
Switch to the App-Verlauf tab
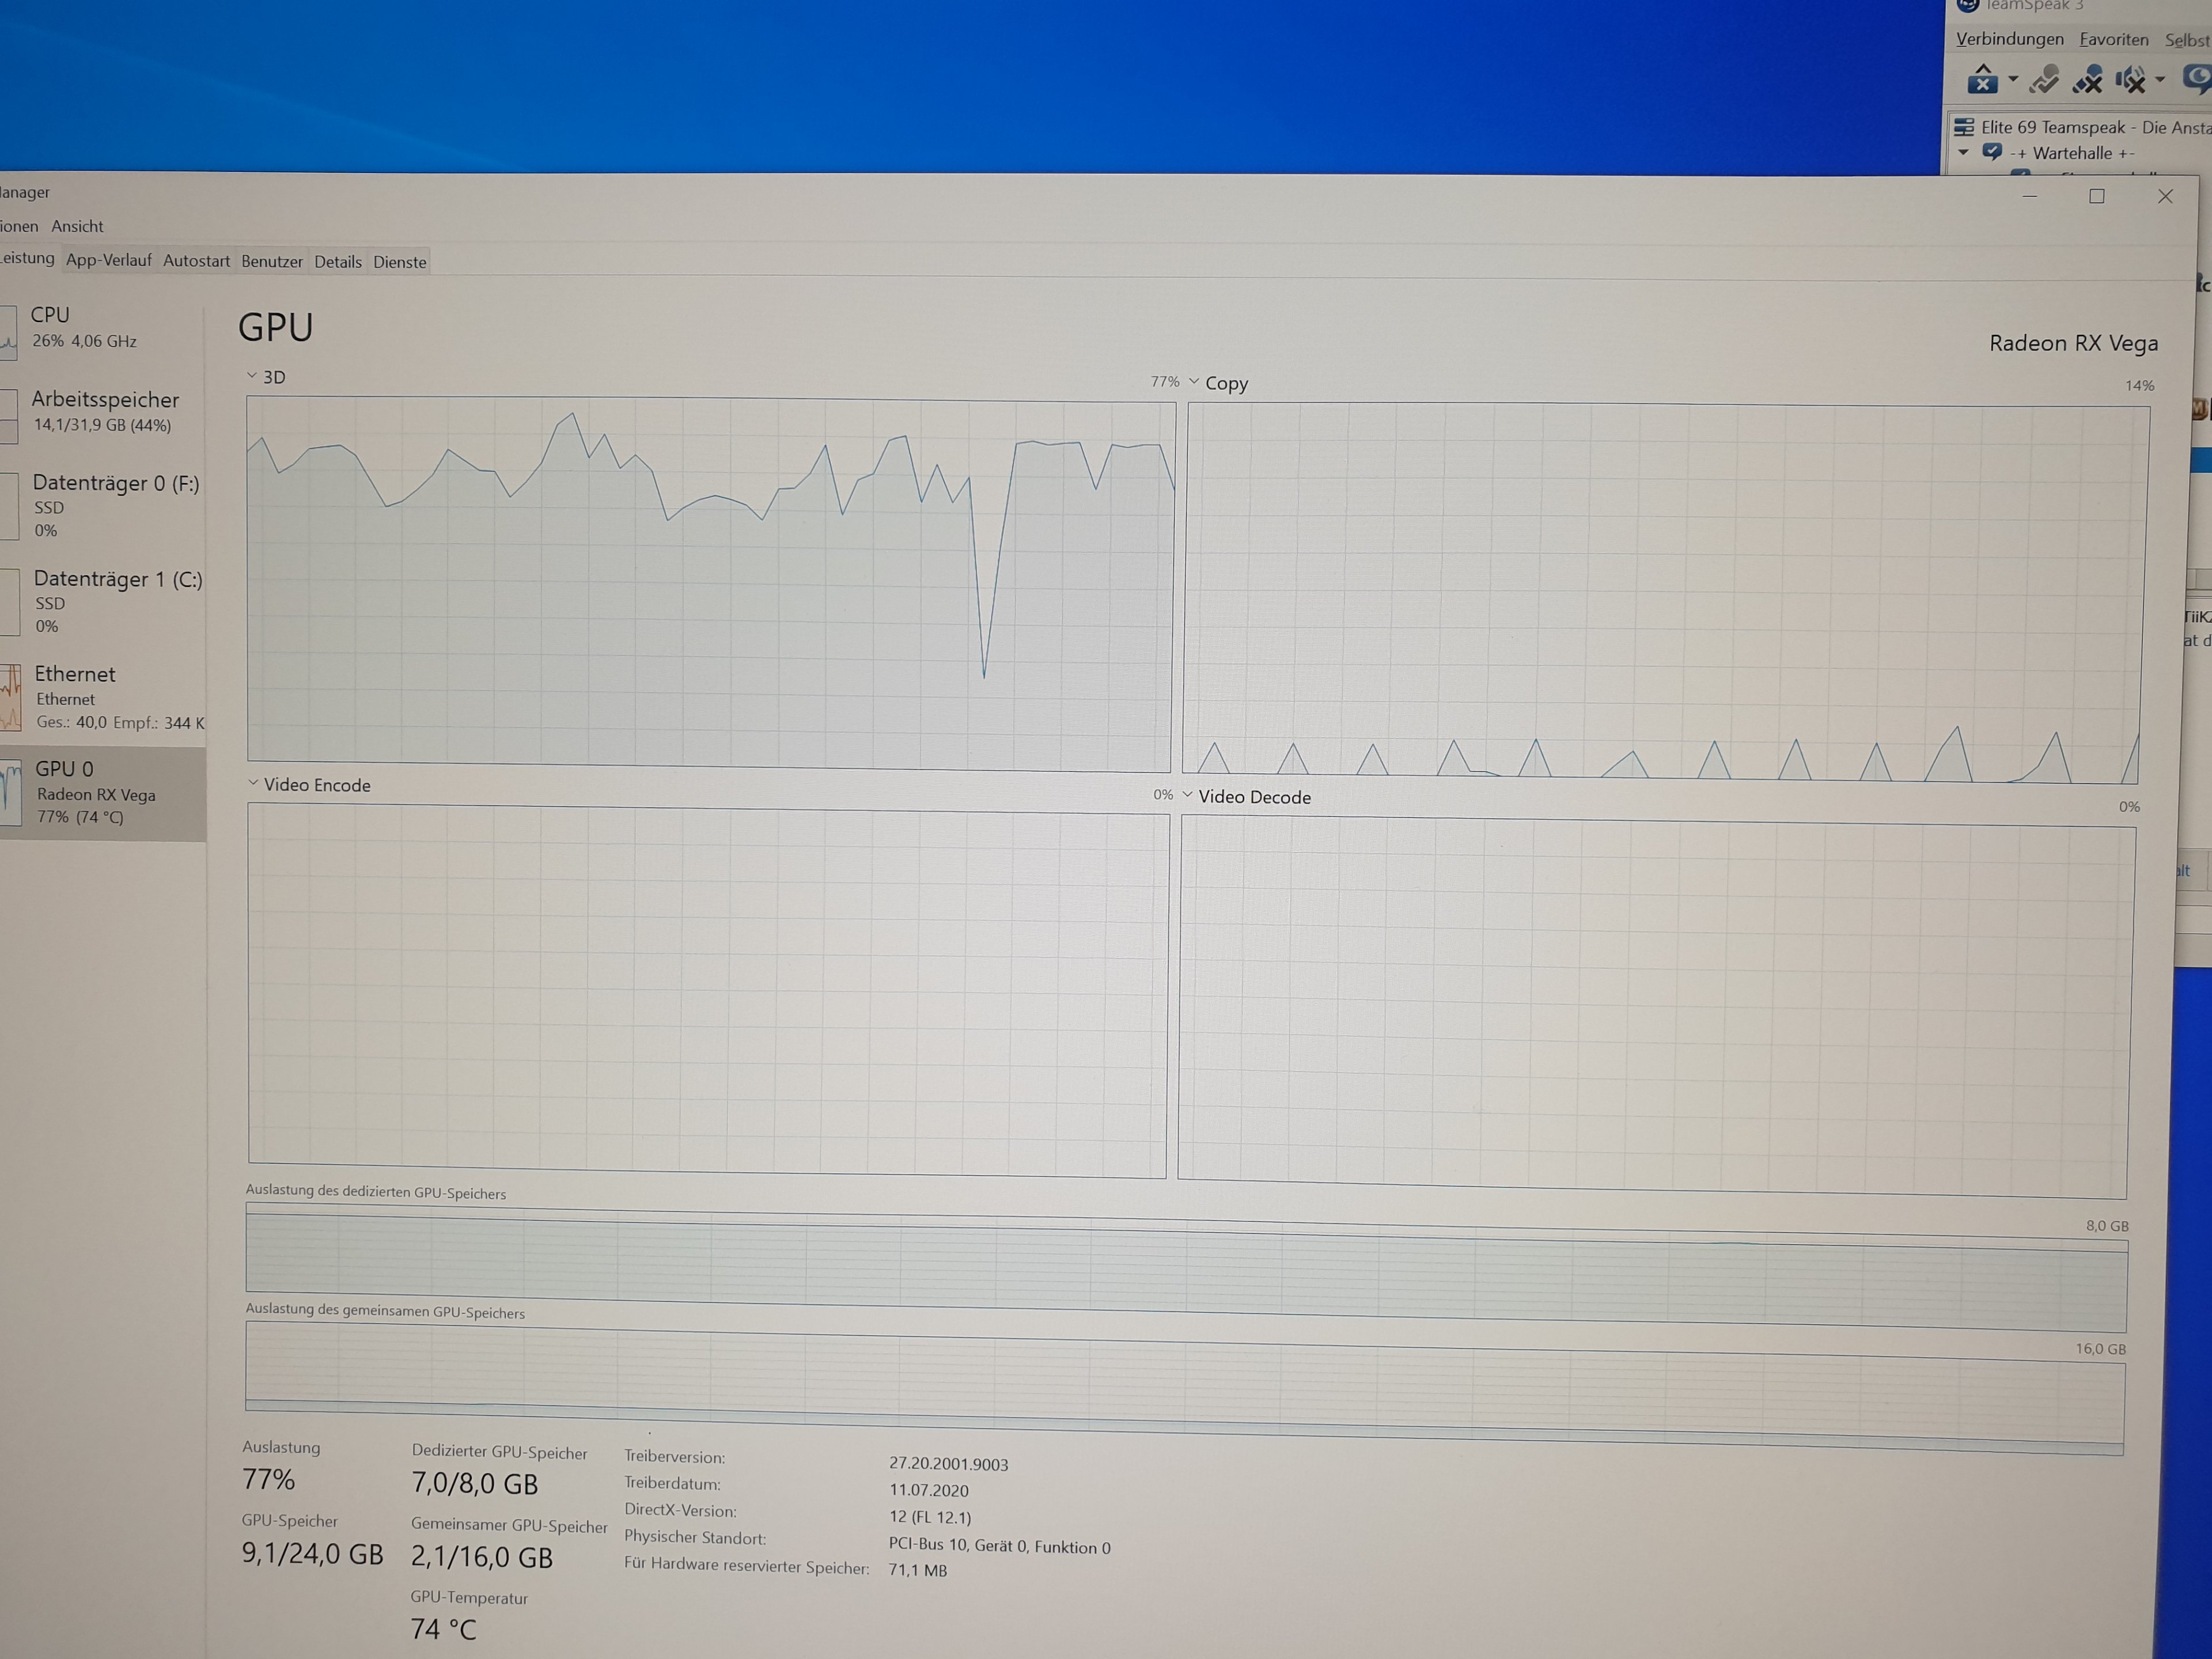[x=108, y=260]
